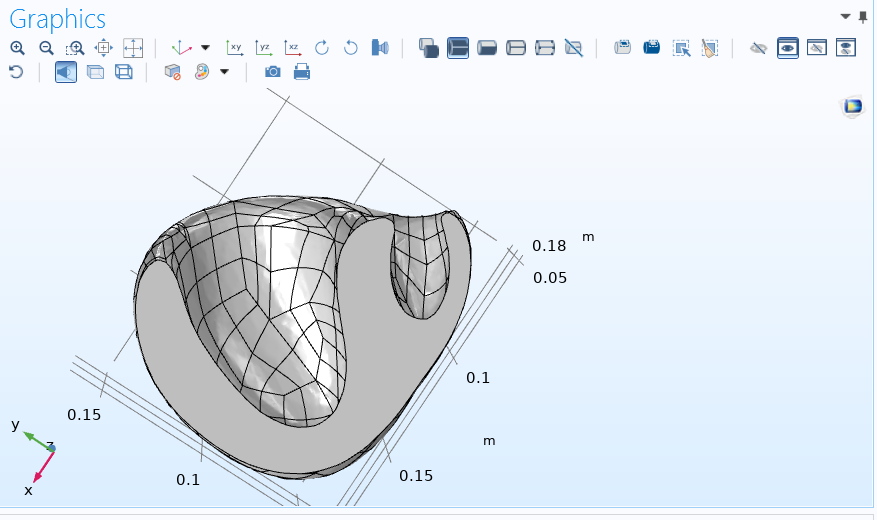Click the crossed-out eye hide icon
This screenshot has width=877, height=520.
(x=759, y=47)
